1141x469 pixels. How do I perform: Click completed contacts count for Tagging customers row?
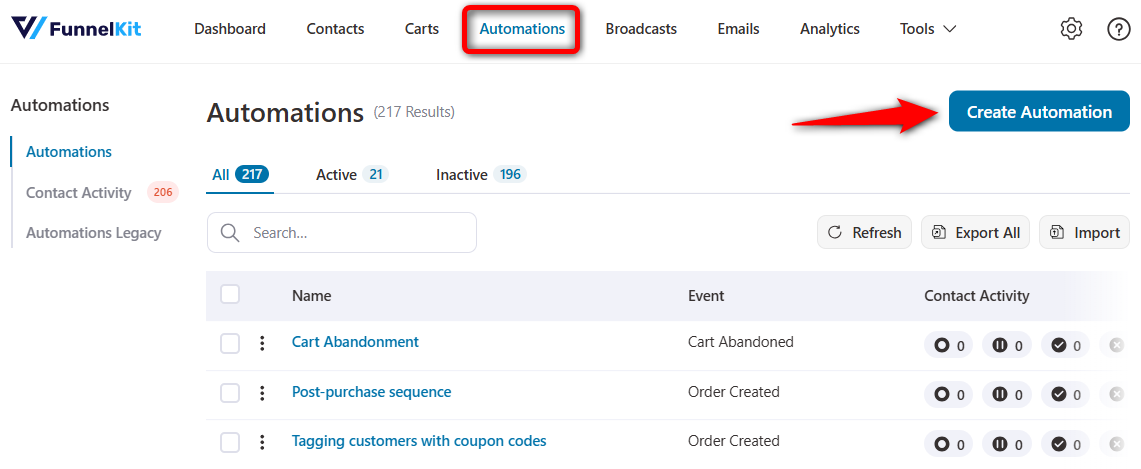pyautogui.click(x=1065, y=444)
